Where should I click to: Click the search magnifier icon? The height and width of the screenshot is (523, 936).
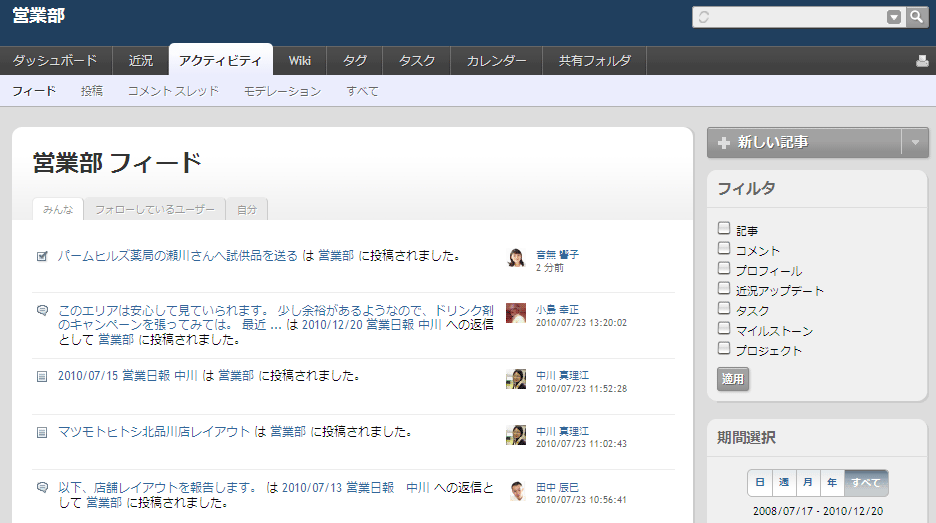click(916, 17)
